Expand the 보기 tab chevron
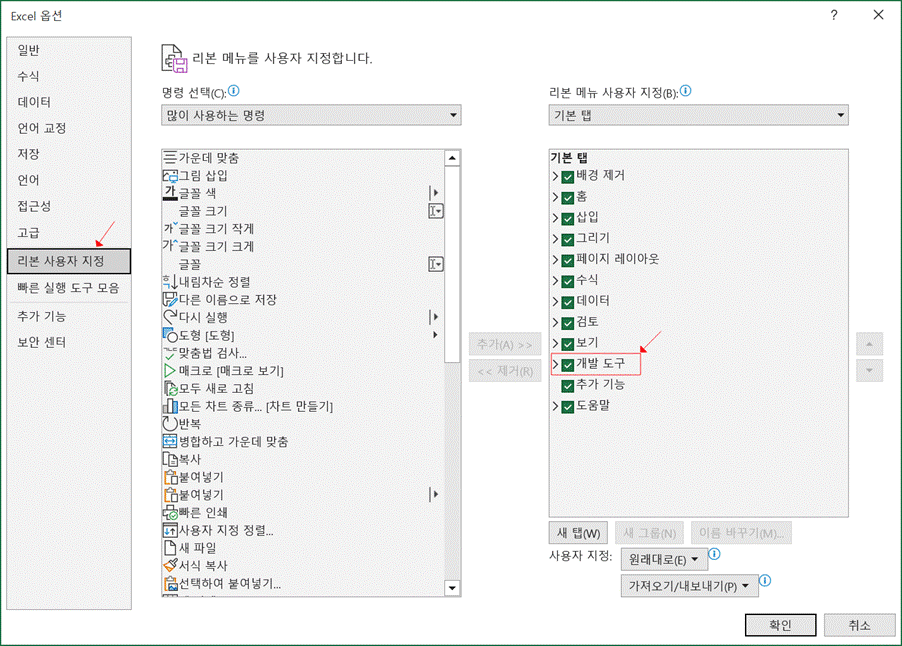The image size is (902, 646). click(x=555, y=343)
